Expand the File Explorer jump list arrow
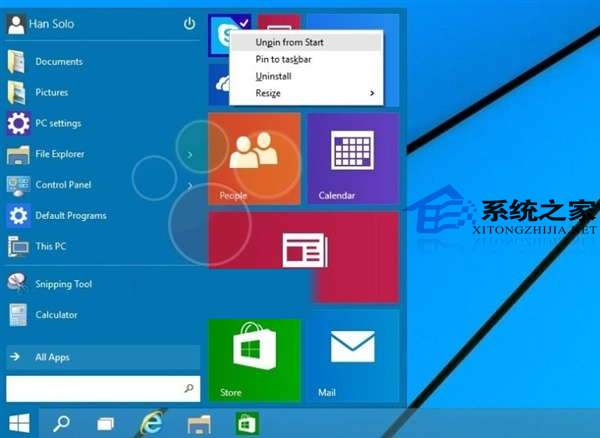Screen dimensions: 600x438 [x=190, y=154]
